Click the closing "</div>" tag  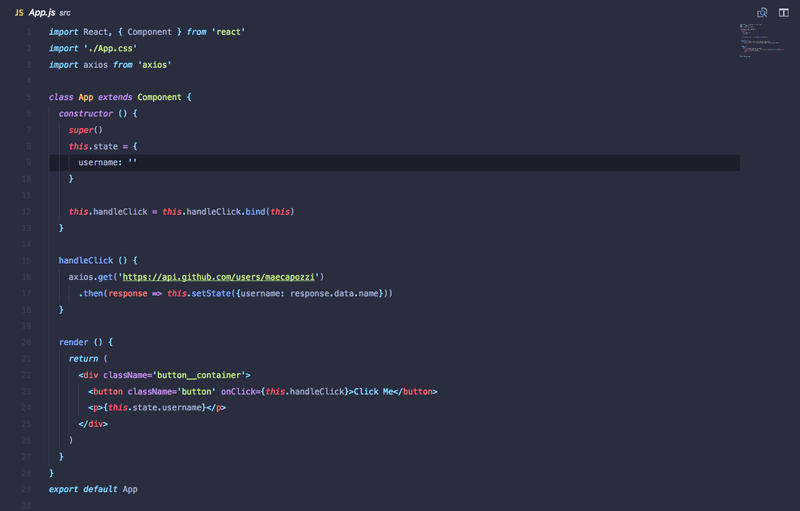pos(93,424)
